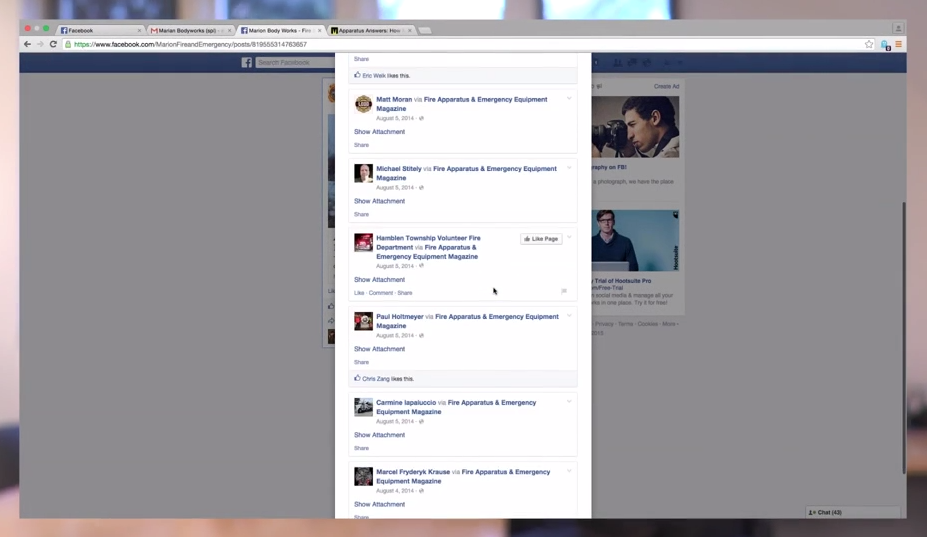Viewport: 927px width, 537px height.
Task: Close the Marian Bodyworks Gmail tab
Action: point(229,30)
